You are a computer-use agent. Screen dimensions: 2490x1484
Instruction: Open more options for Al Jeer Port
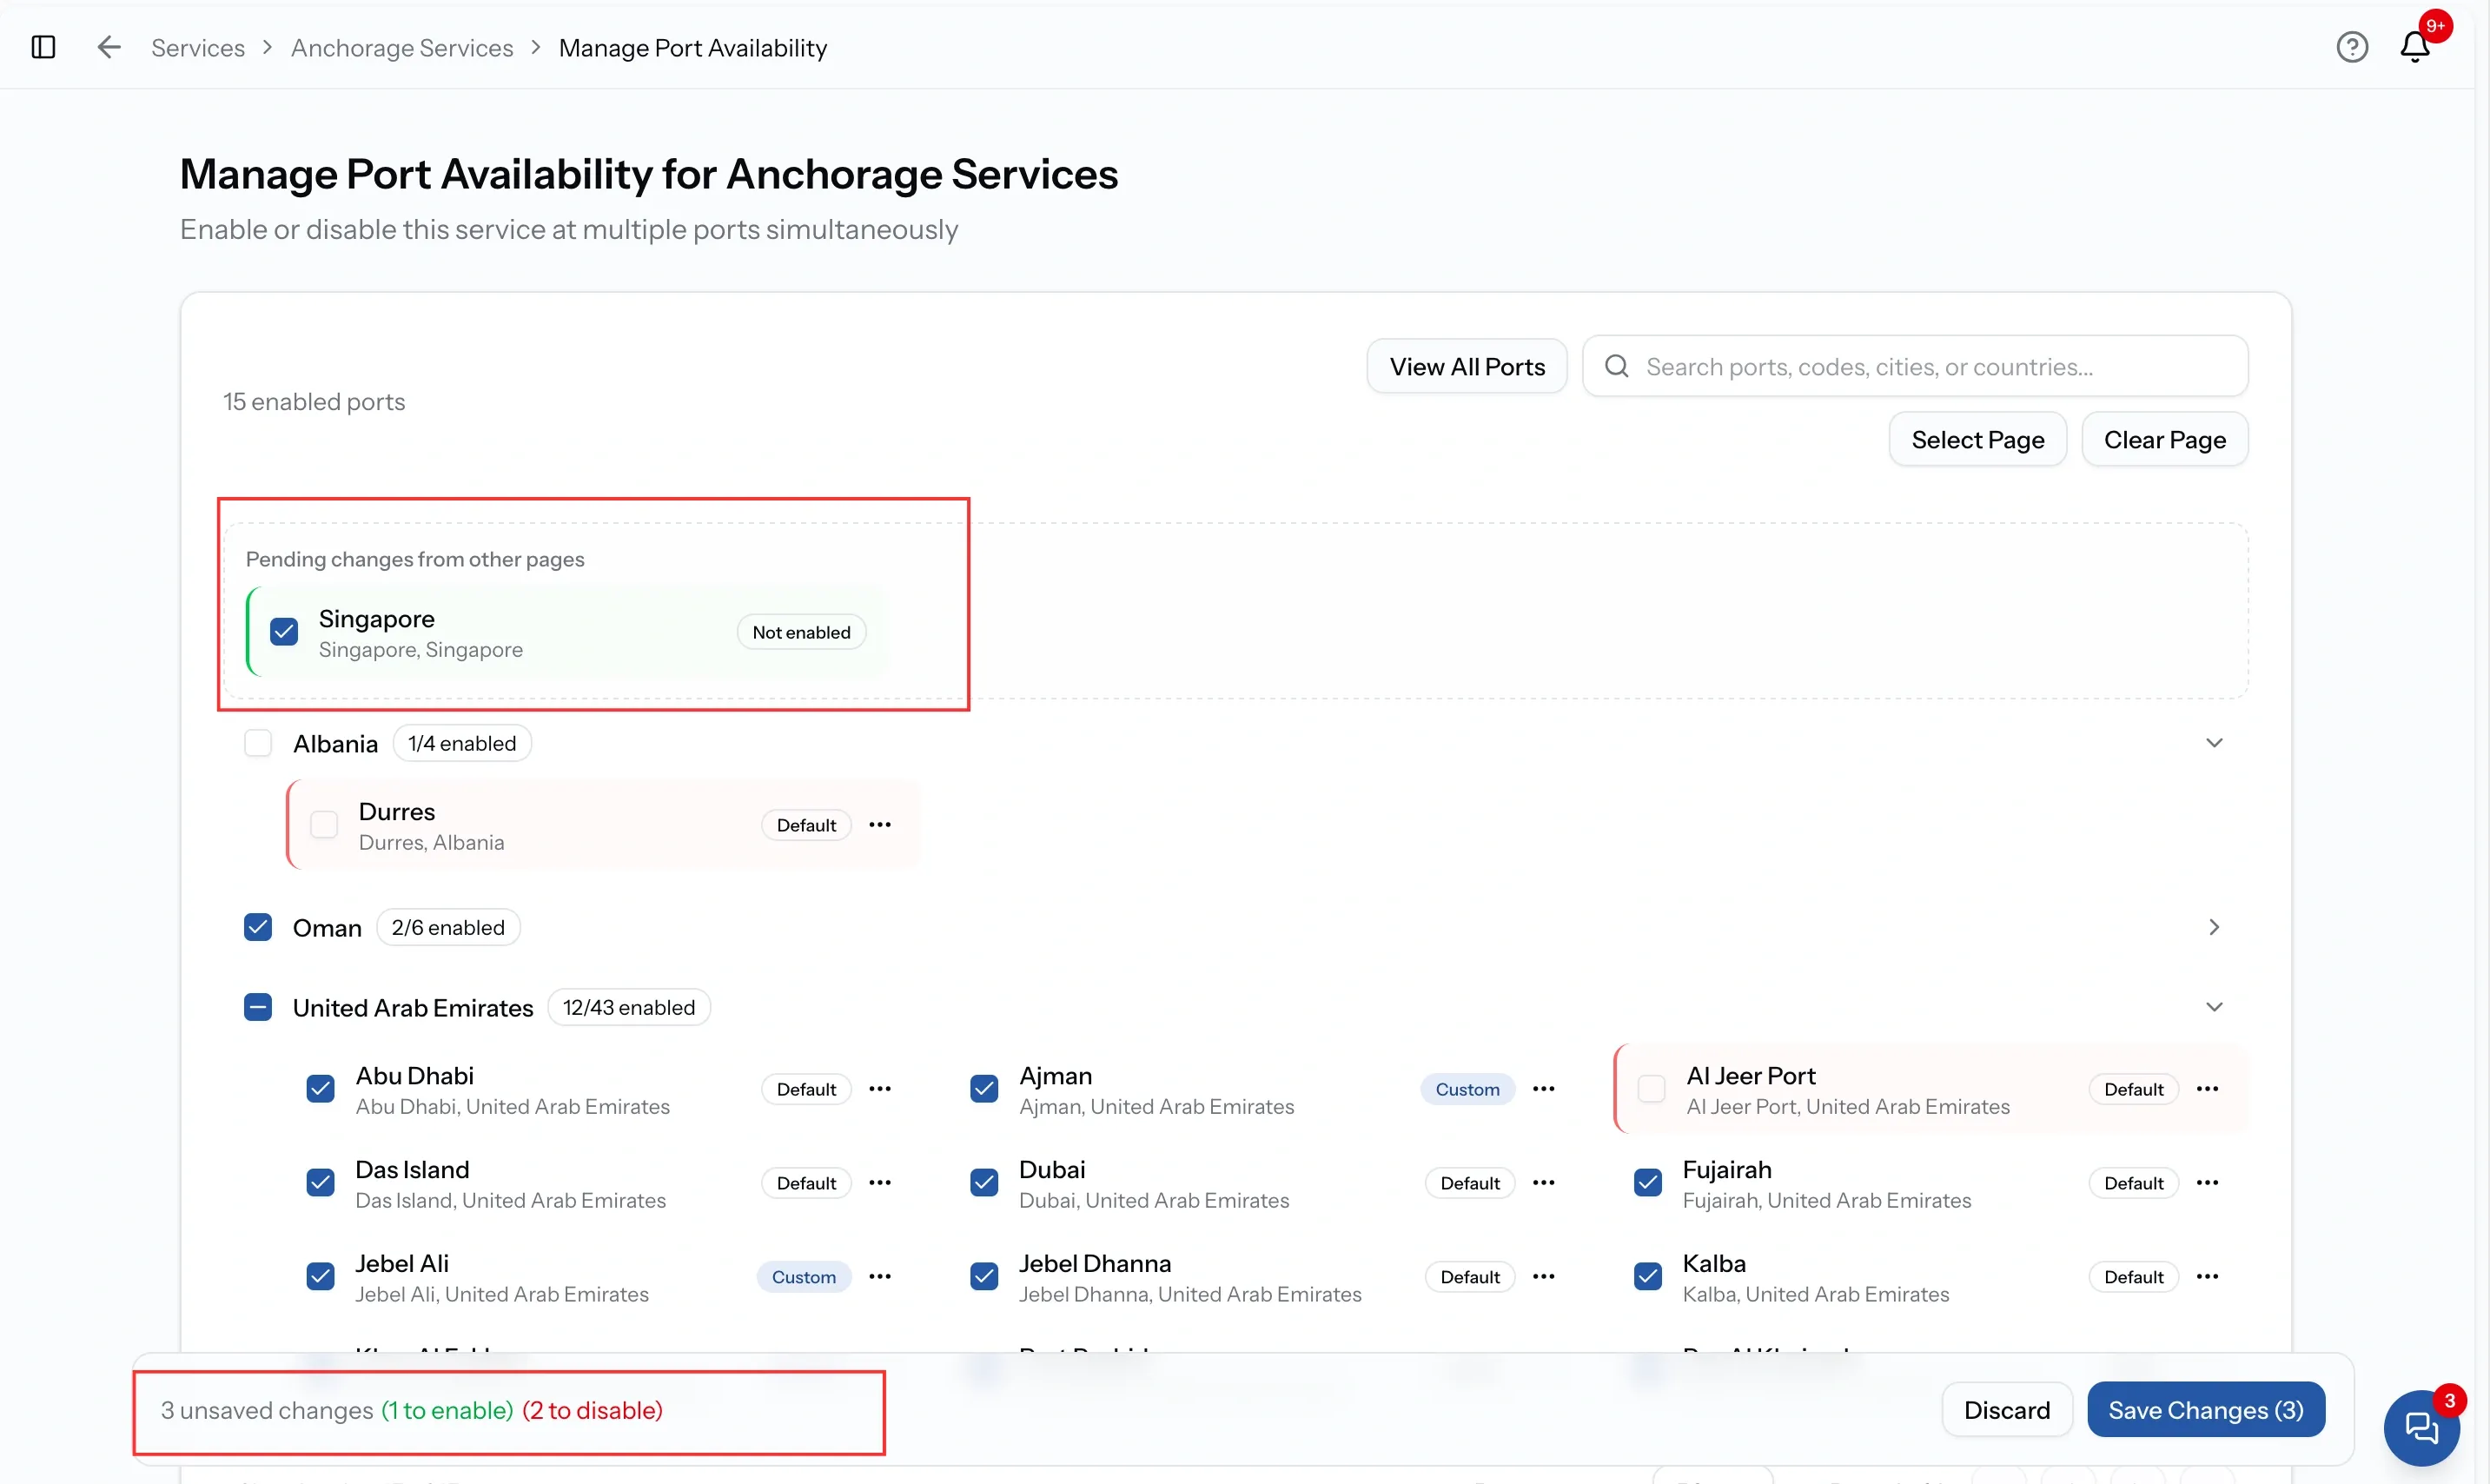point(2208,1089)
